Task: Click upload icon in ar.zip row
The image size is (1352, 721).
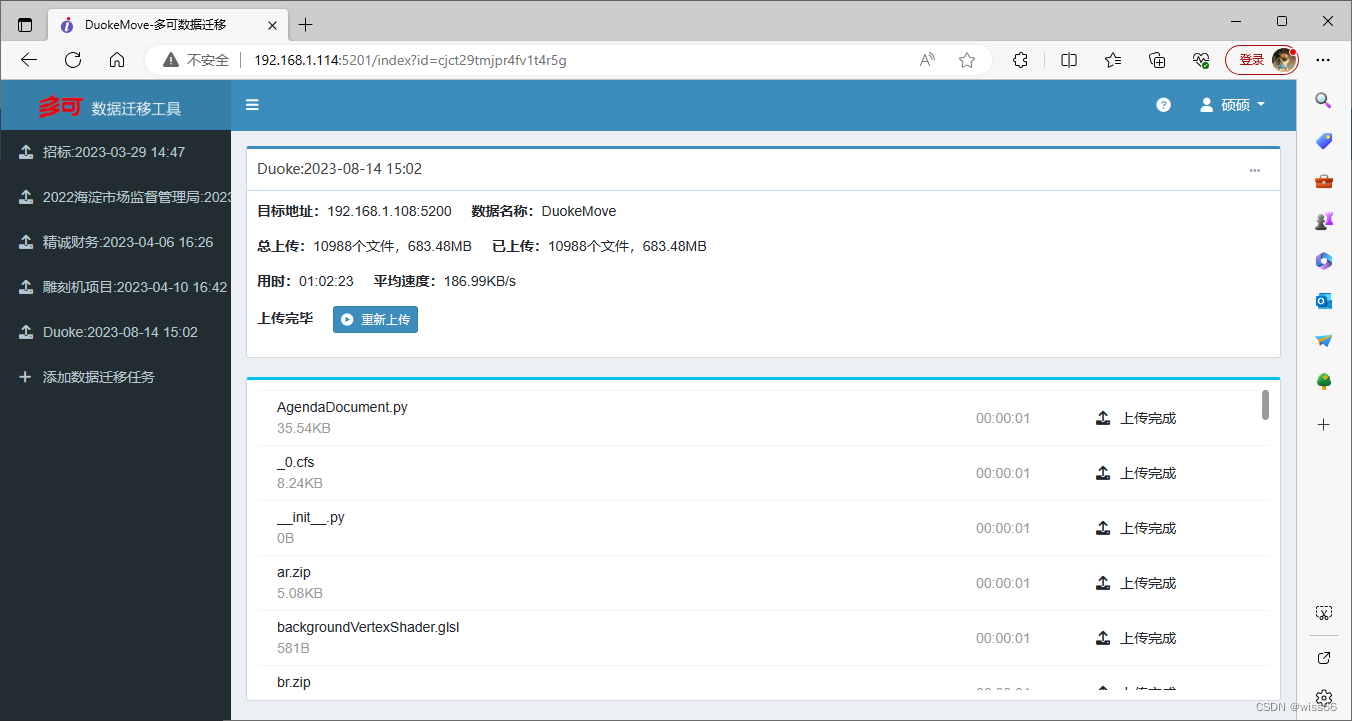Action: pyautogui.click(x=1103, y=583)
